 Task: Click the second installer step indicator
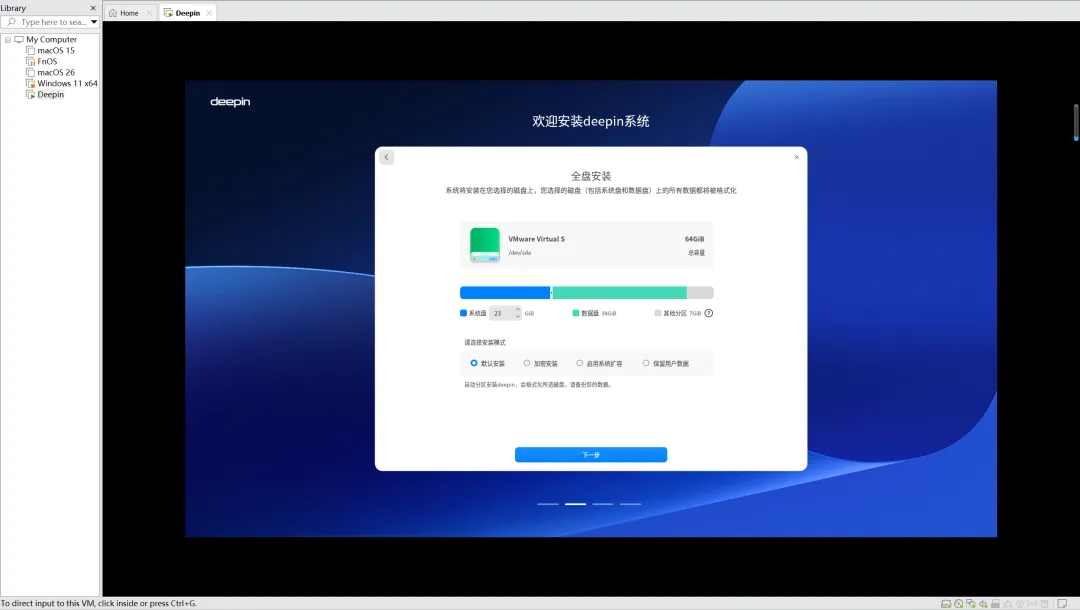tap(575, 504)
